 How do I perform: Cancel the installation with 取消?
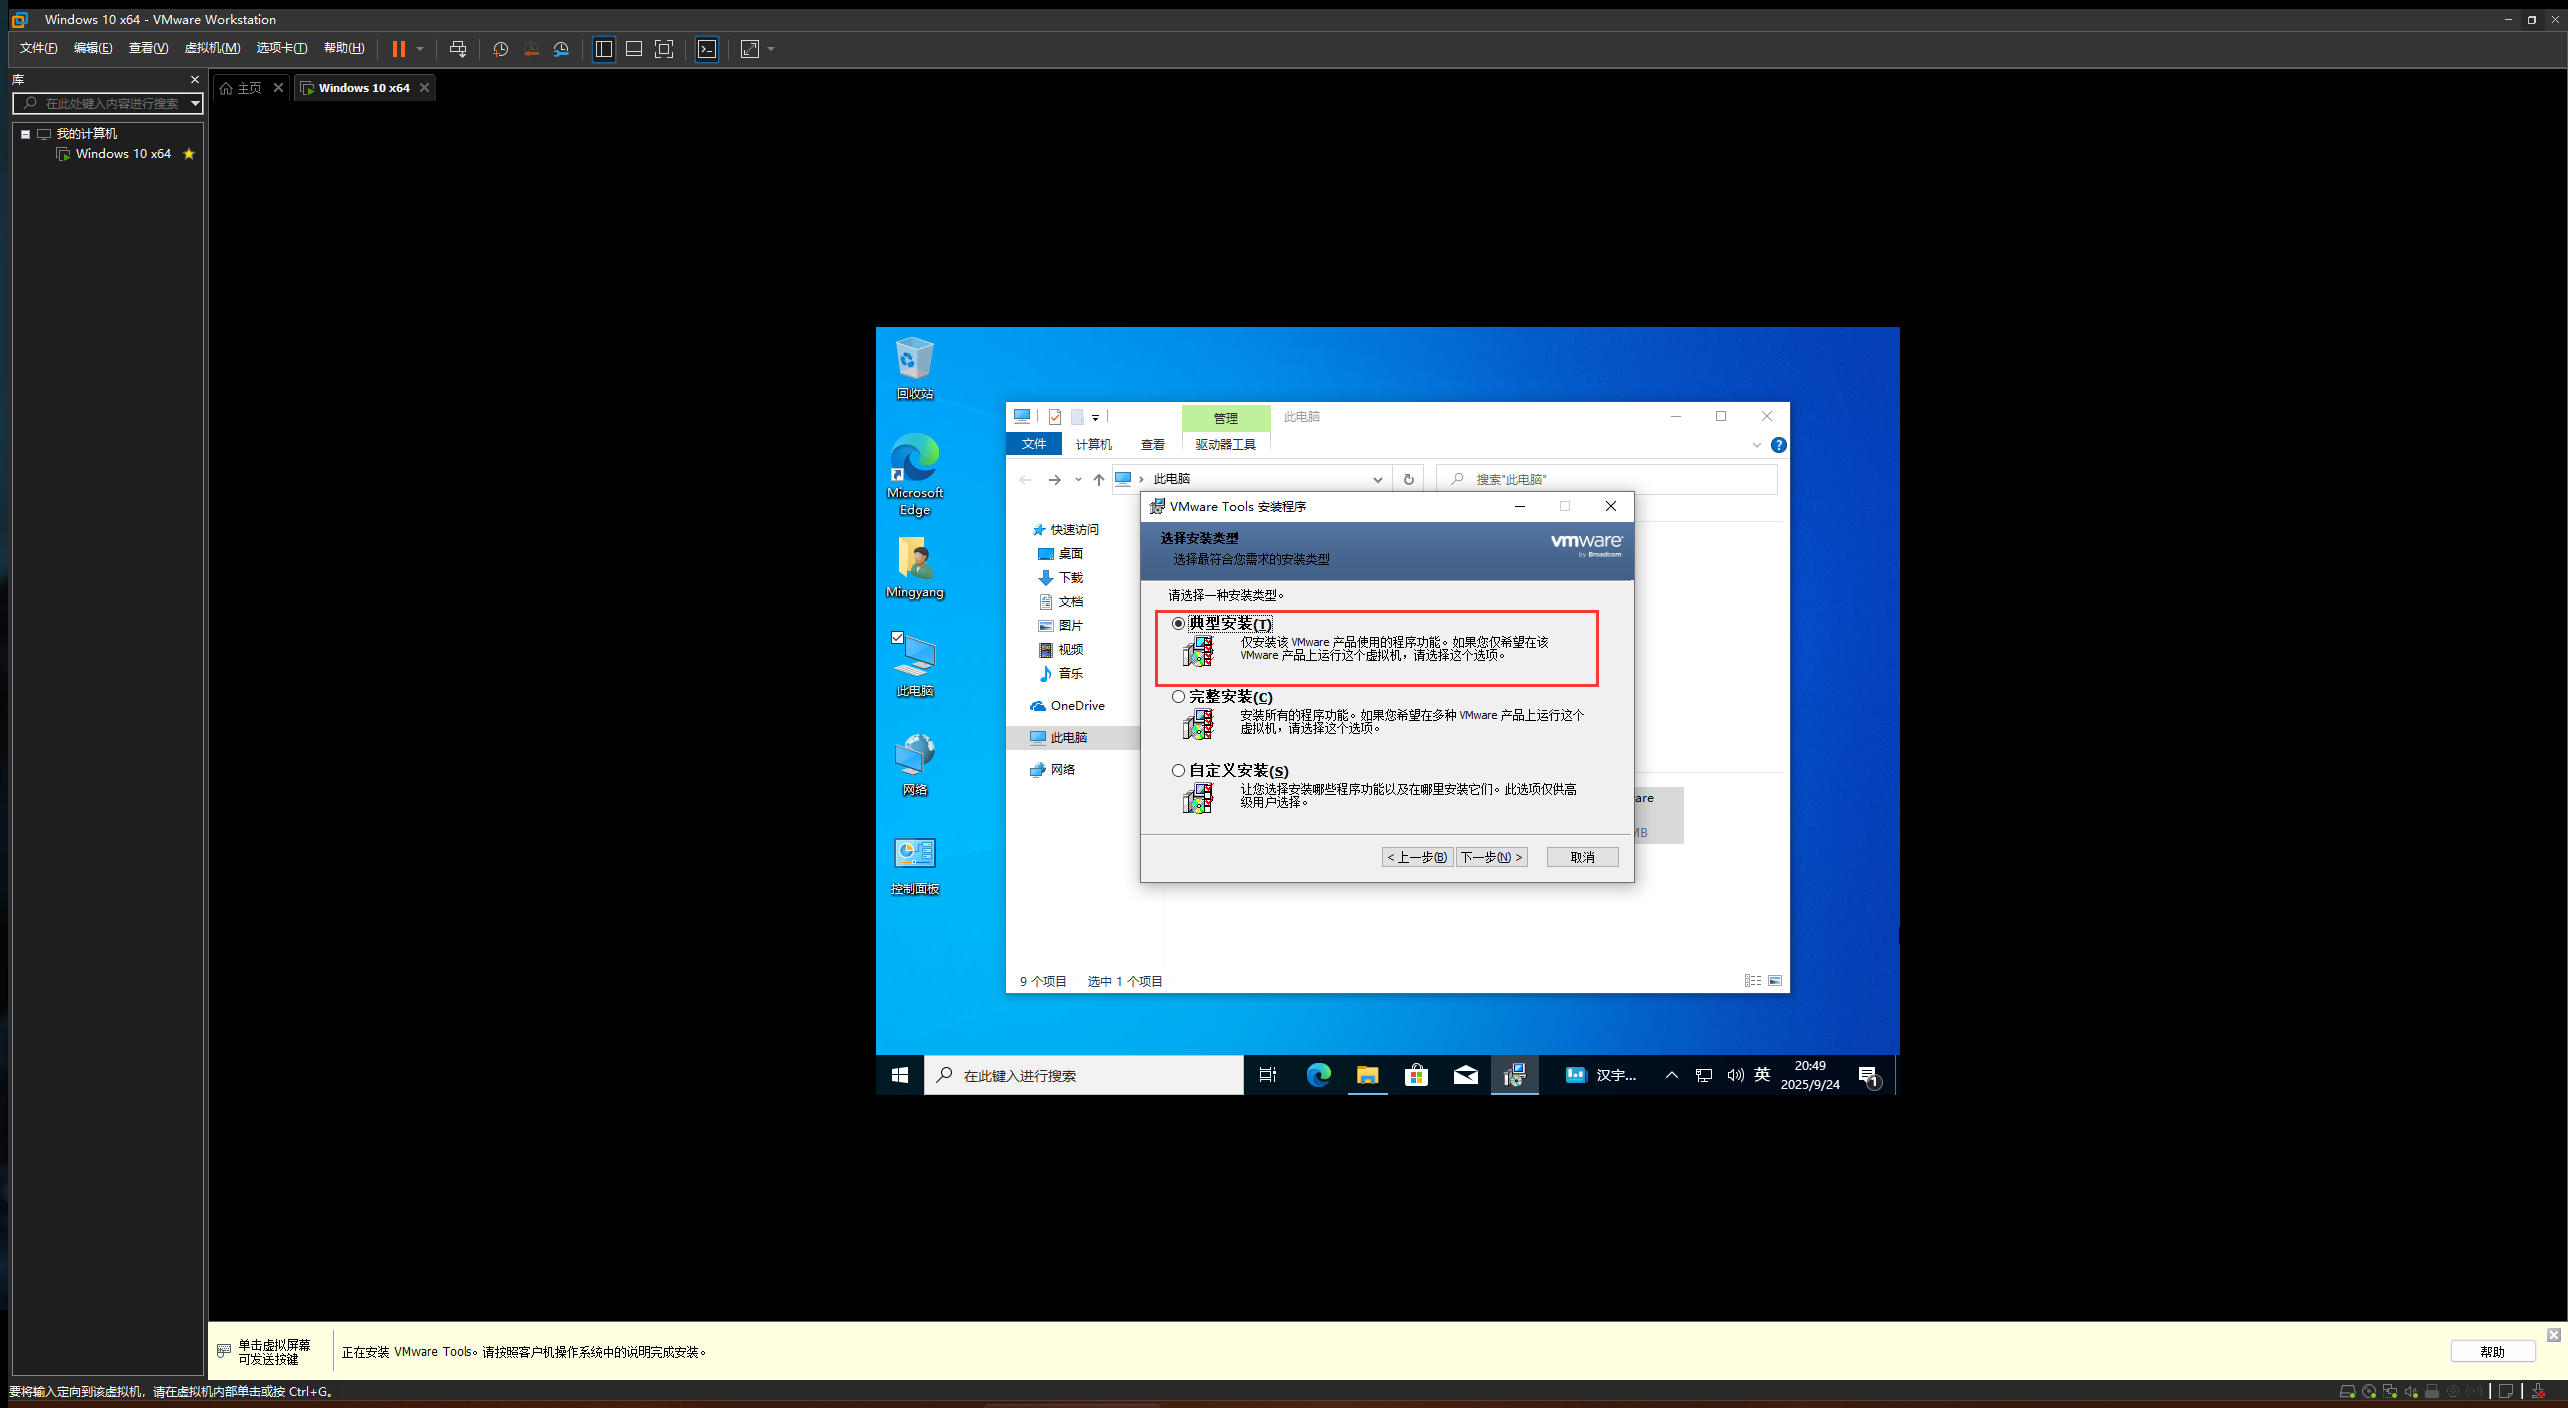click(x=1581, y=857)
